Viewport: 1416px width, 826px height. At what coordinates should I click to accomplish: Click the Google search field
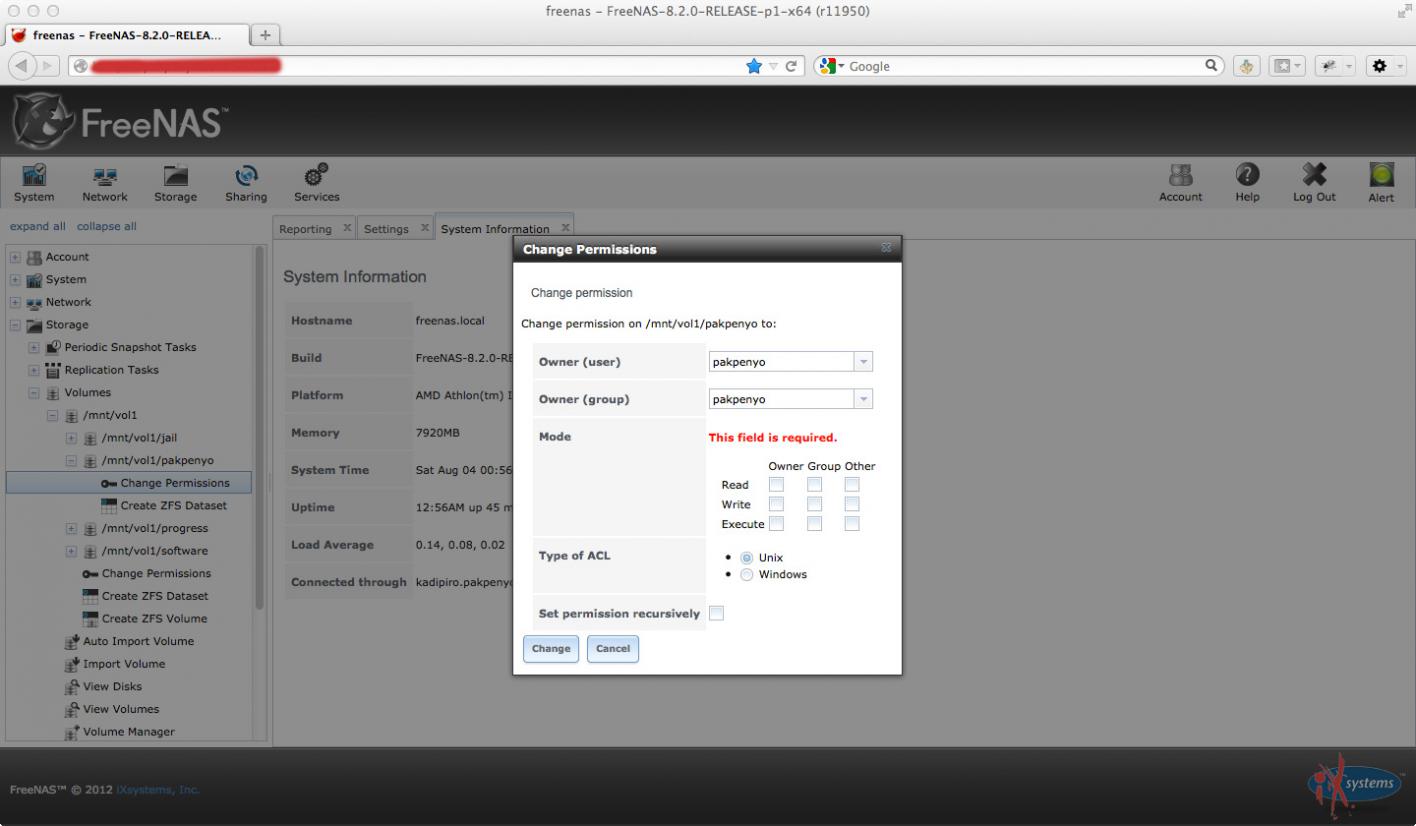coord(1020,66)
